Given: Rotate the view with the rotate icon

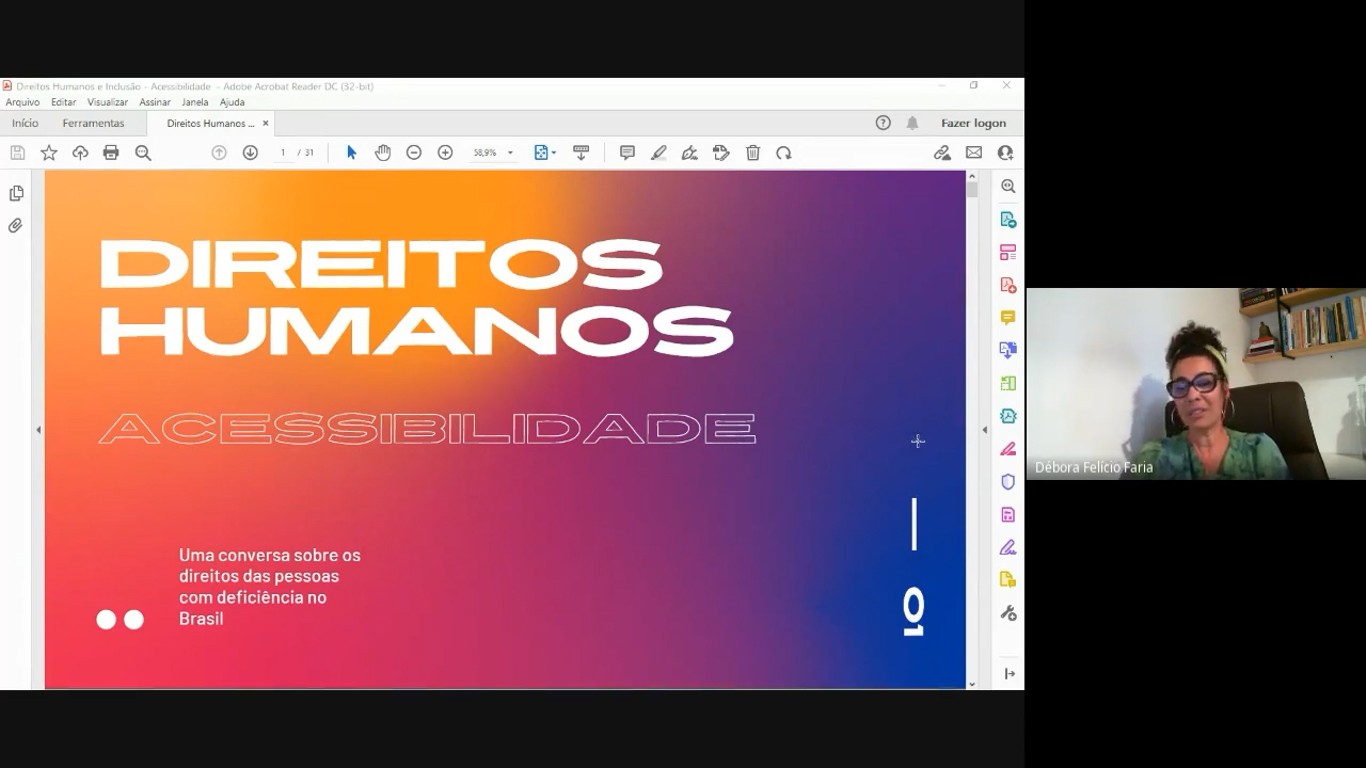Looking at the screenshot, I should click(x=784, y=153).
